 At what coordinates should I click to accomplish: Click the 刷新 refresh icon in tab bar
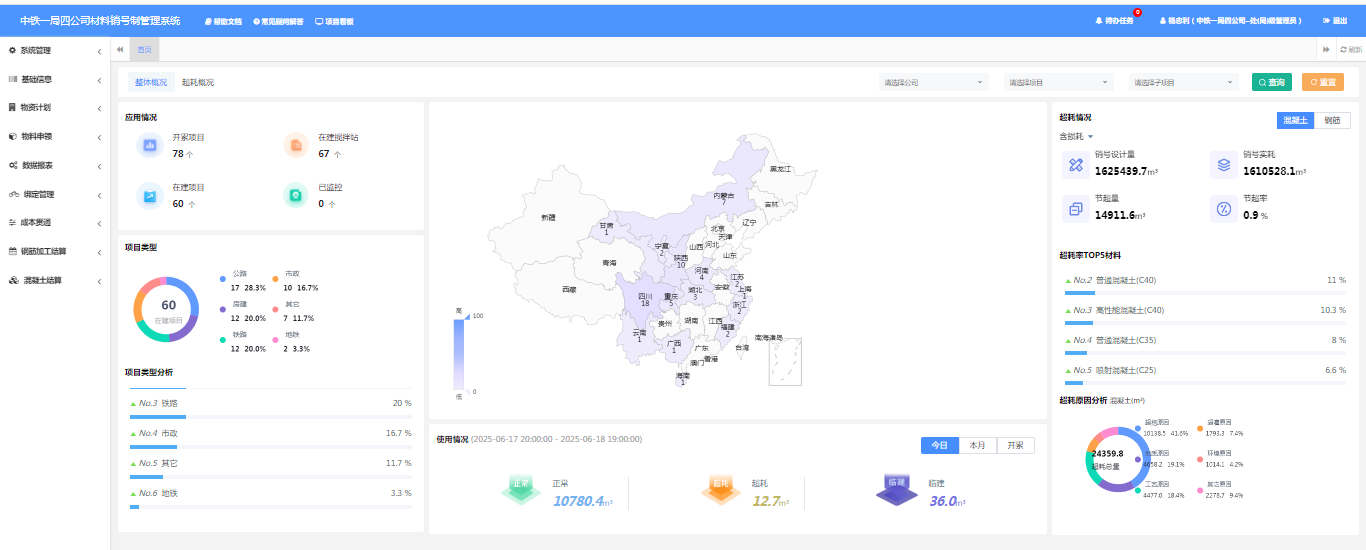[1351, 49]
